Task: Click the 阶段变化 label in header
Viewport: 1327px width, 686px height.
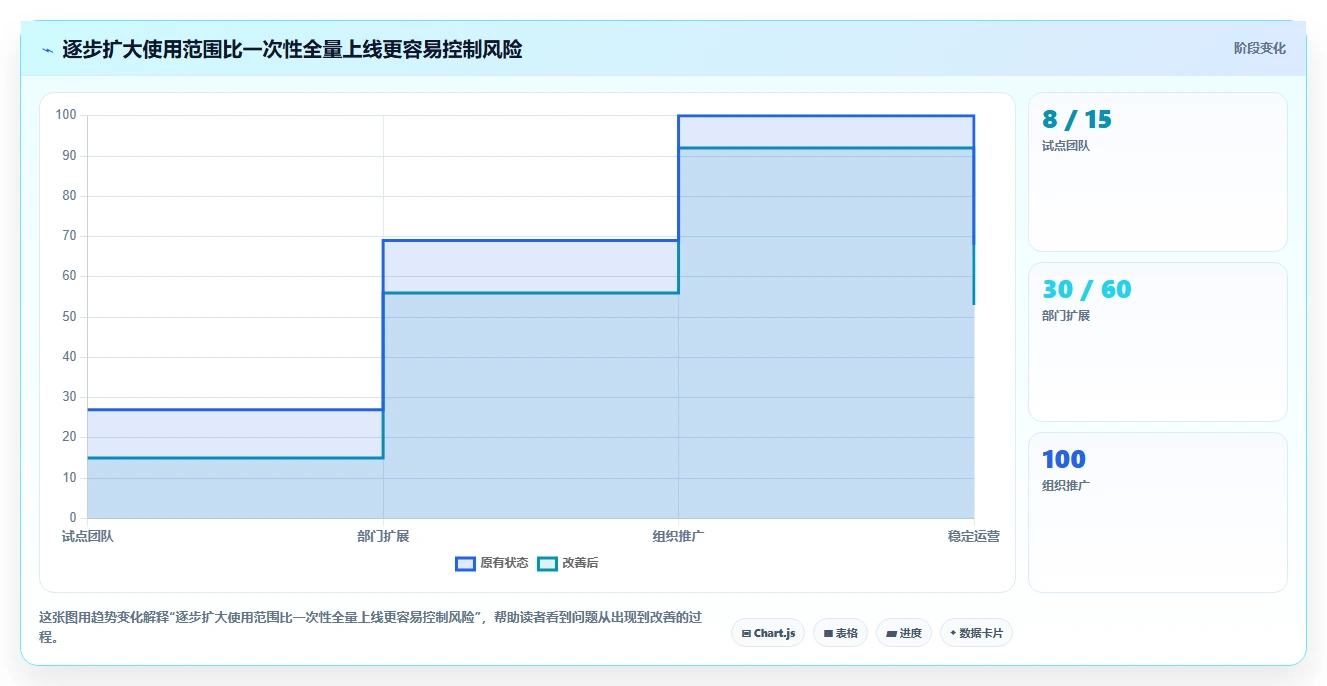Action: point(1259,48)
